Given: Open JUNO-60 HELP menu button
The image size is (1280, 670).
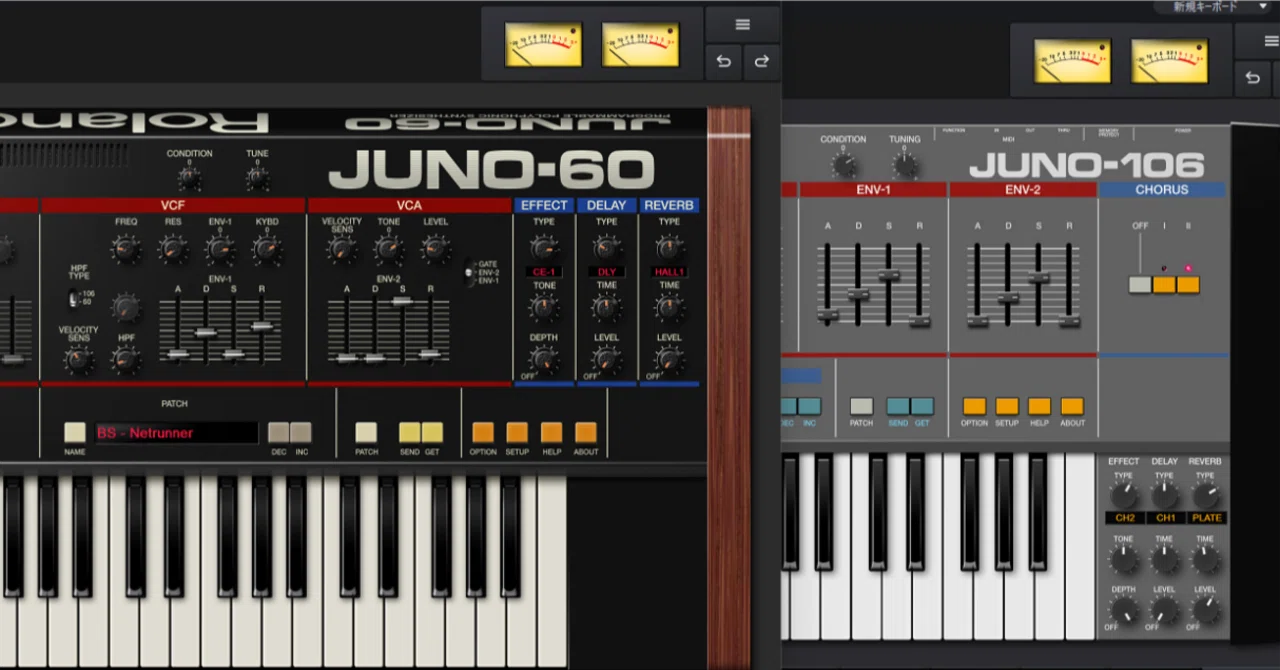Looking at the screenshot, I should click(551, 432).
